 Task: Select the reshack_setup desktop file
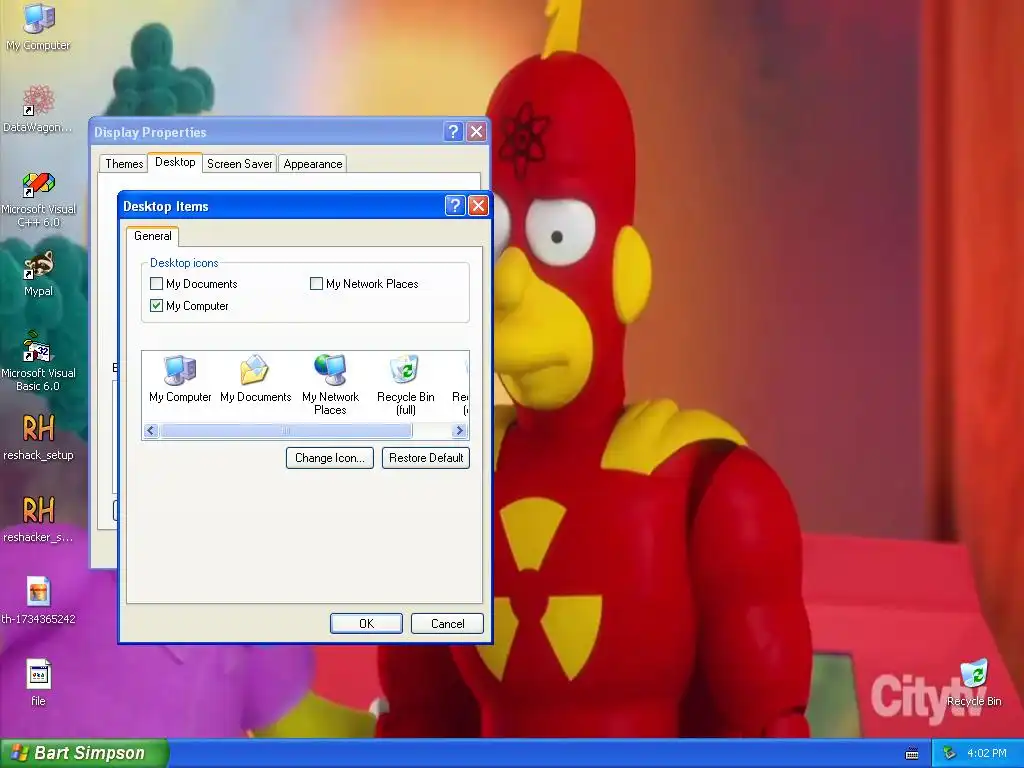point(38,437)
